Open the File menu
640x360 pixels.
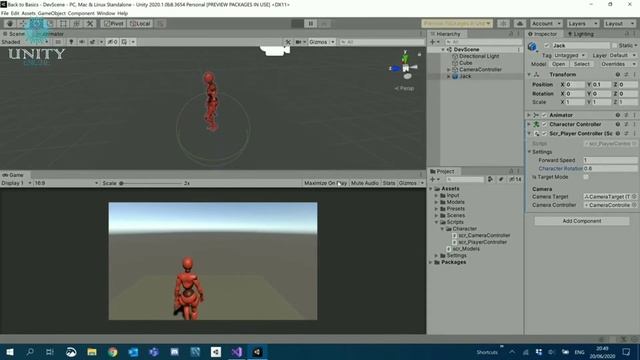[5, 13]
